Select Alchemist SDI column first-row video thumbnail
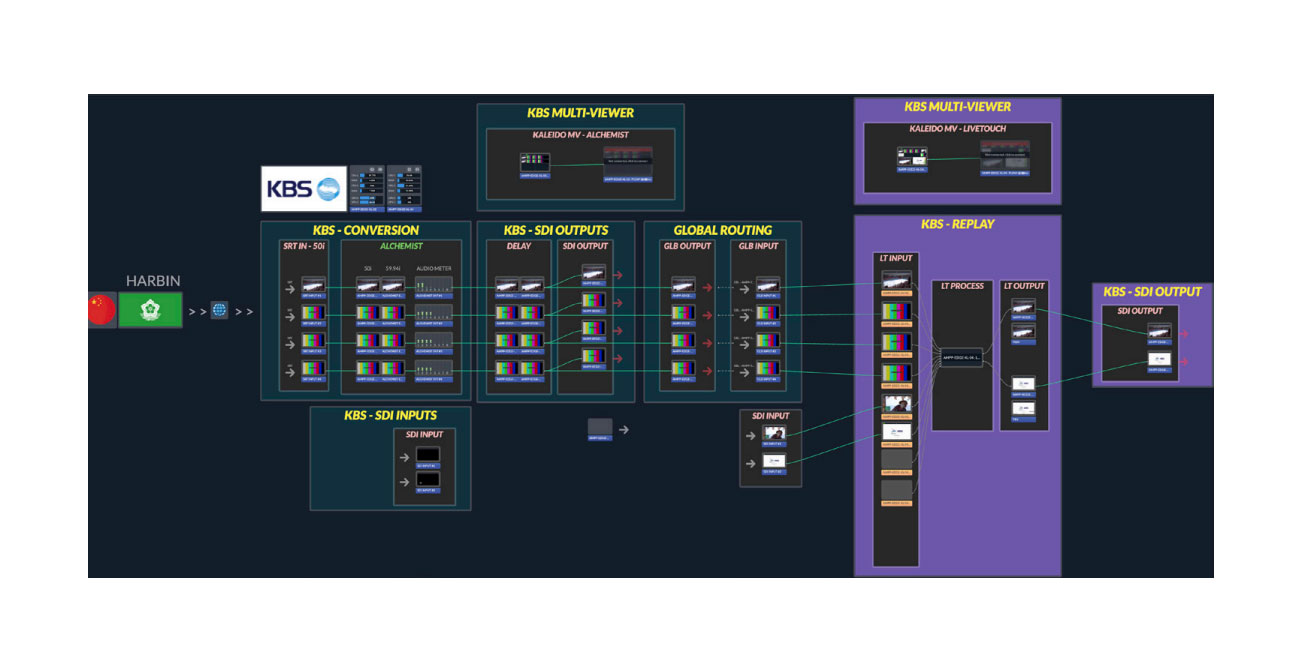 pos(367,285)
